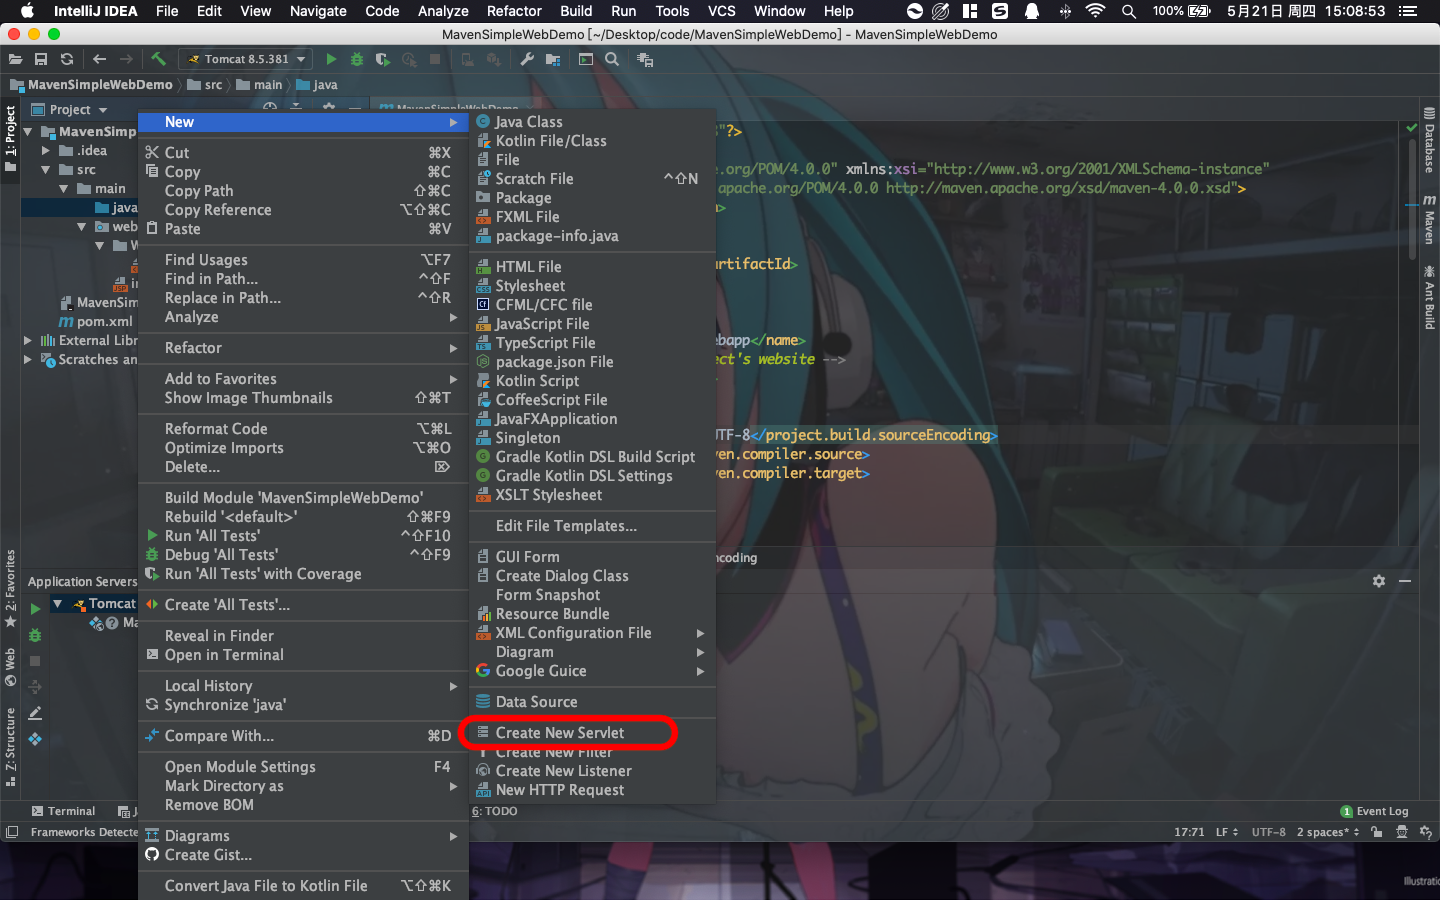Image resolution: width=1440 pixels, height=900 pixels.
Task: Toggle the Web tool window
Action: click(10, 668)
